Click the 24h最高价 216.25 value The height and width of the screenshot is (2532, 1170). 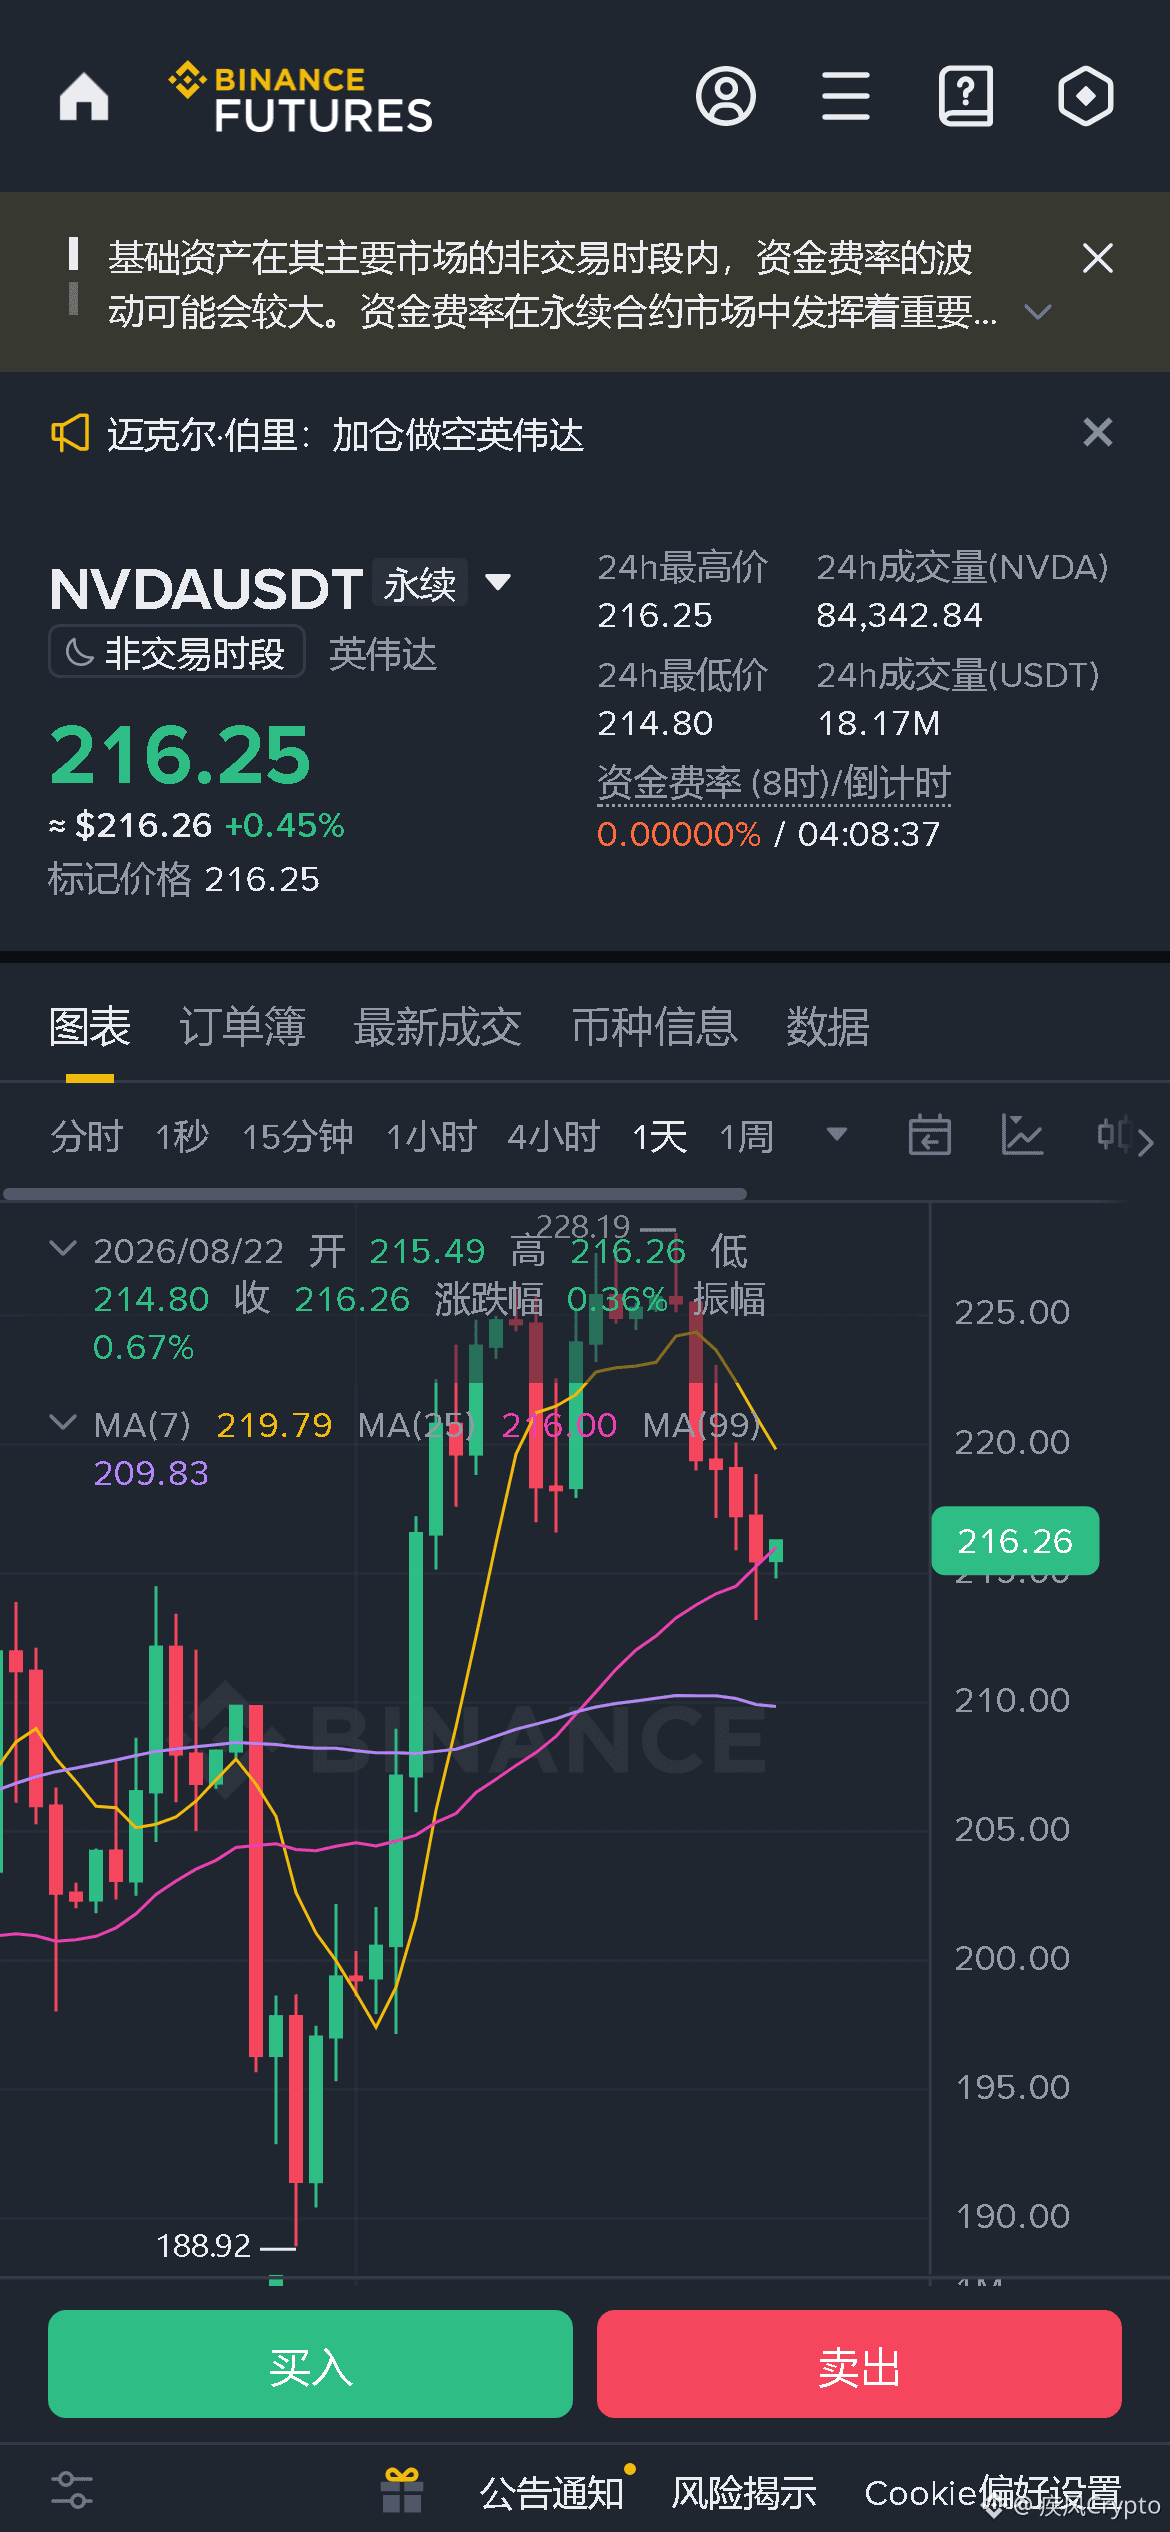click(655, 615)
